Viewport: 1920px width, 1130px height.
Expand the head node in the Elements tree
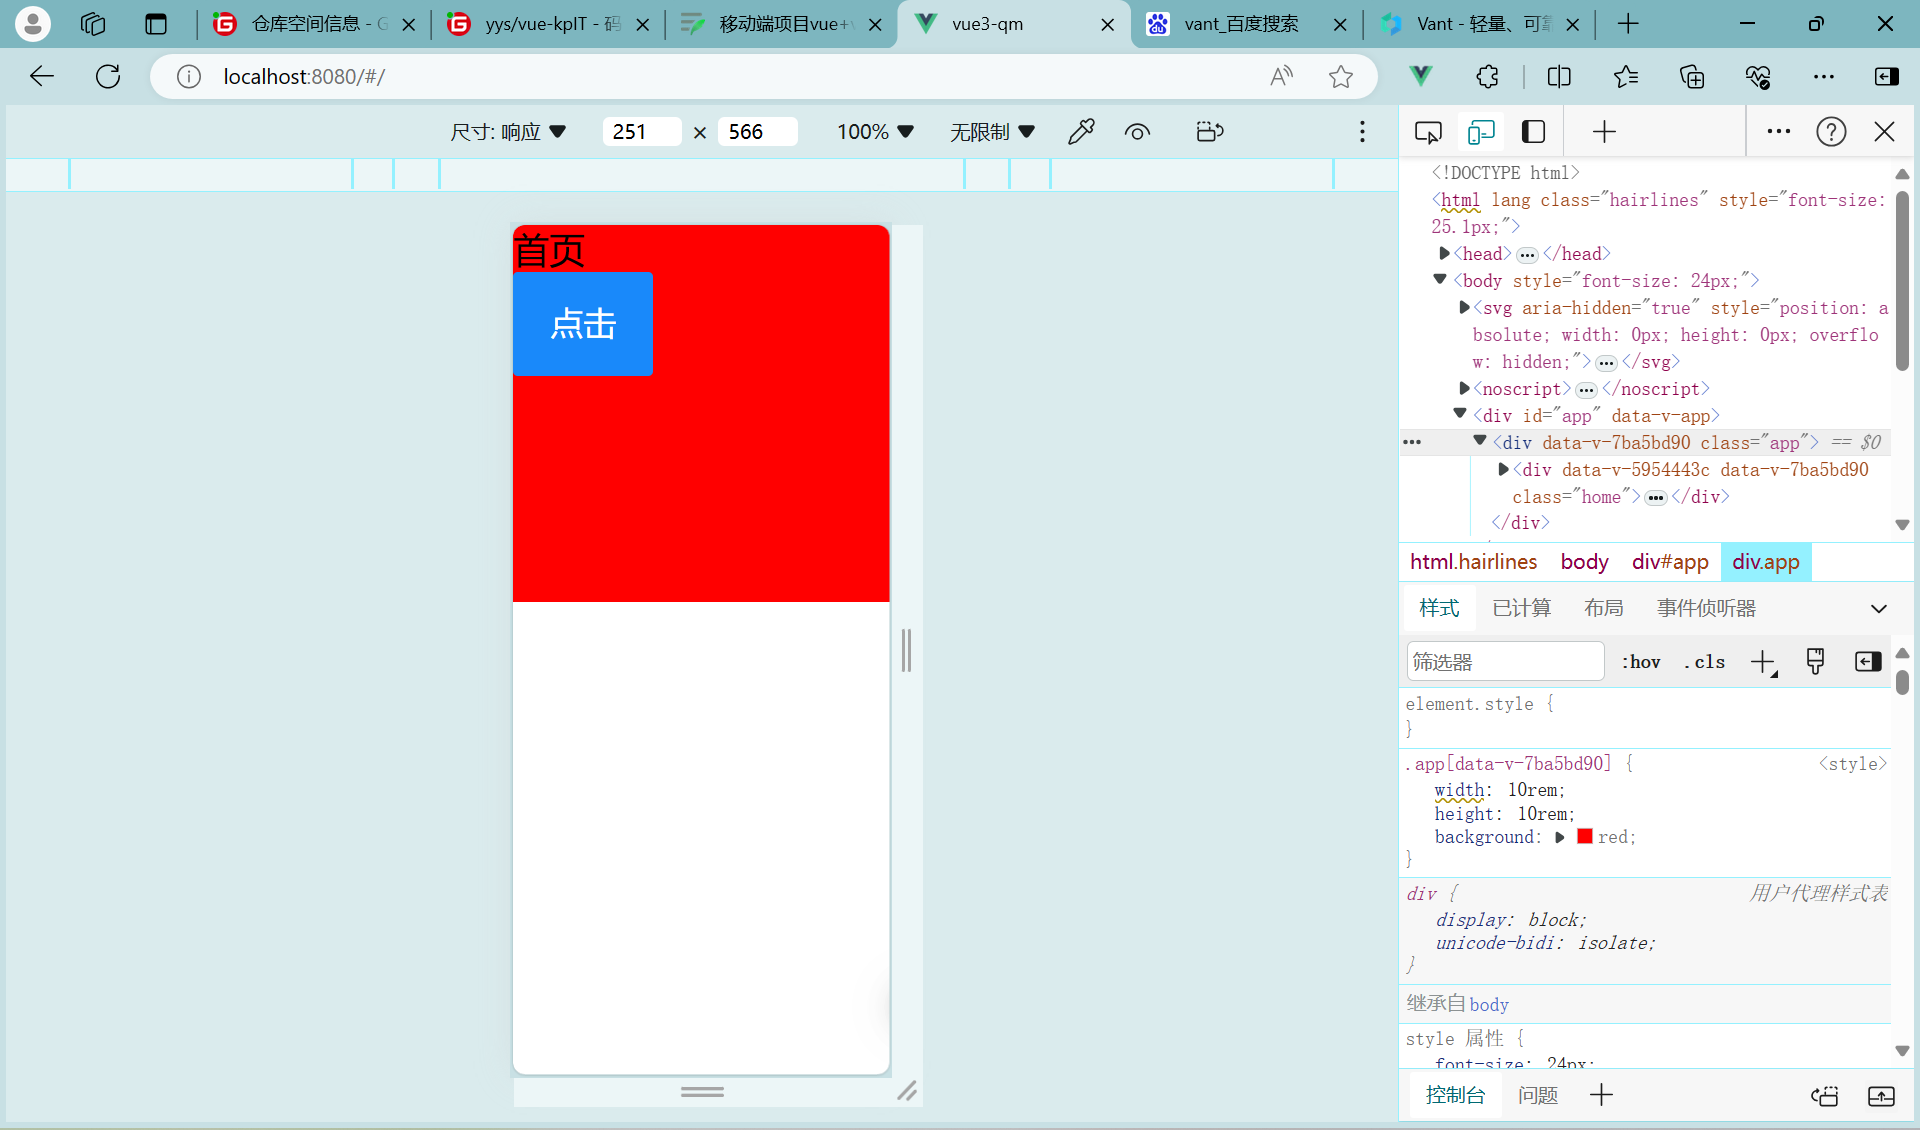click(1444, 253)
